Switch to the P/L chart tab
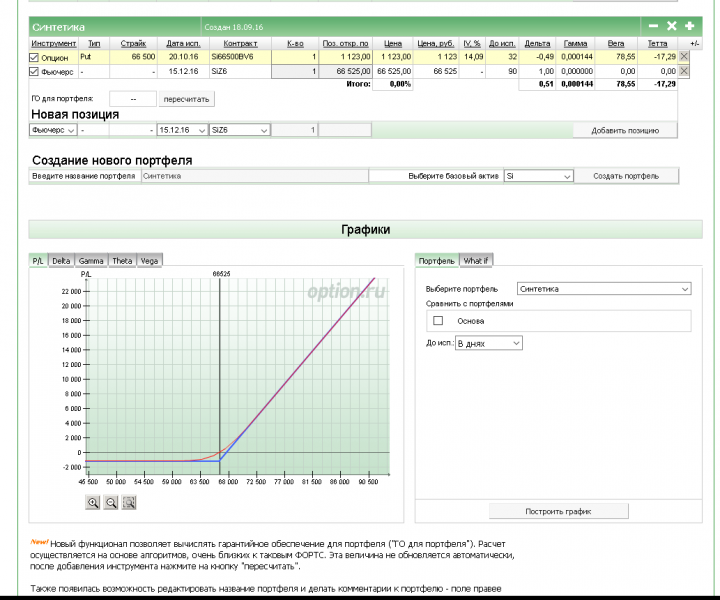 coord(38,260)
